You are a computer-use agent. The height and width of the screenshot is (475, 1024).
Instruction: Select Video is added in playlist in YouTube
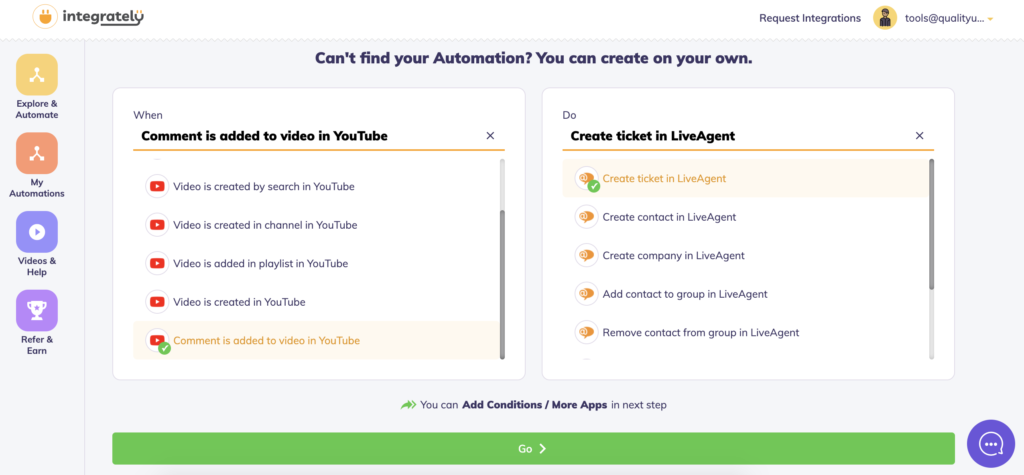pyautogui.click(x=260, y=264)
